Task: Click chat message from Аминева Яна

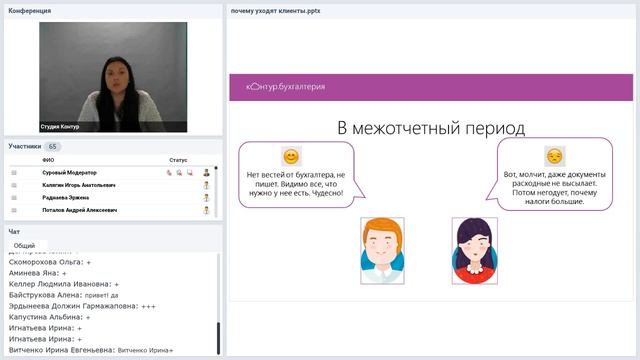Action: pos(38,273)
